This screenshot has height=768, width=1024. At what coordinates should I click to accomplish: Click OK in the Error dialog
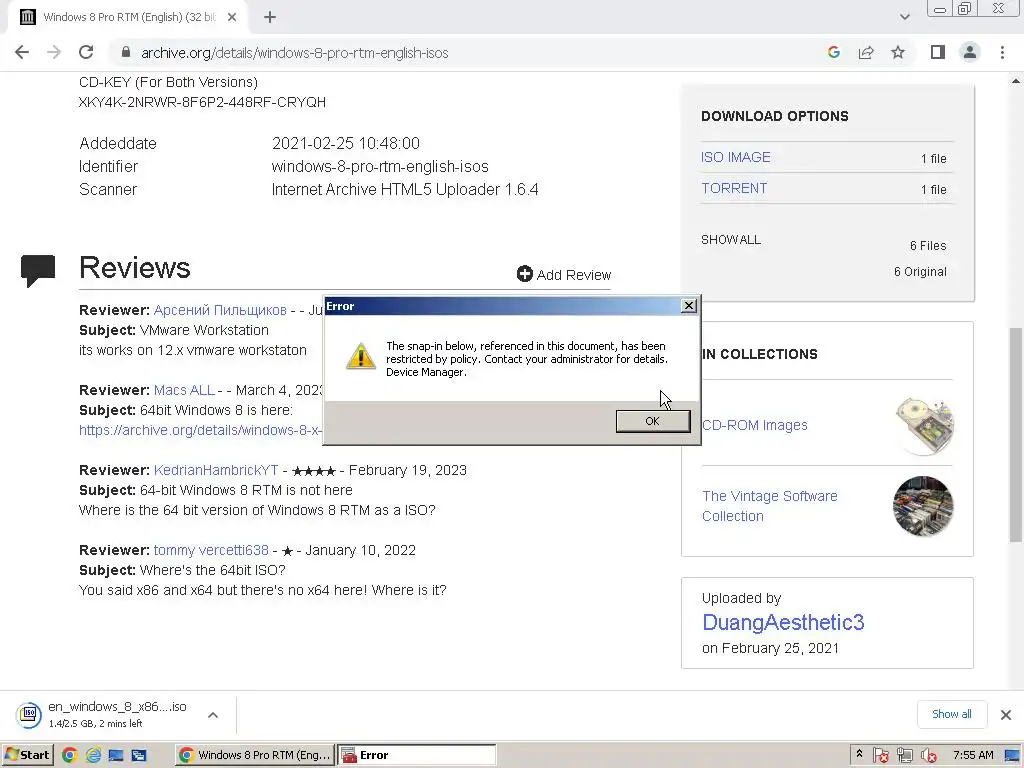point(652,421)
